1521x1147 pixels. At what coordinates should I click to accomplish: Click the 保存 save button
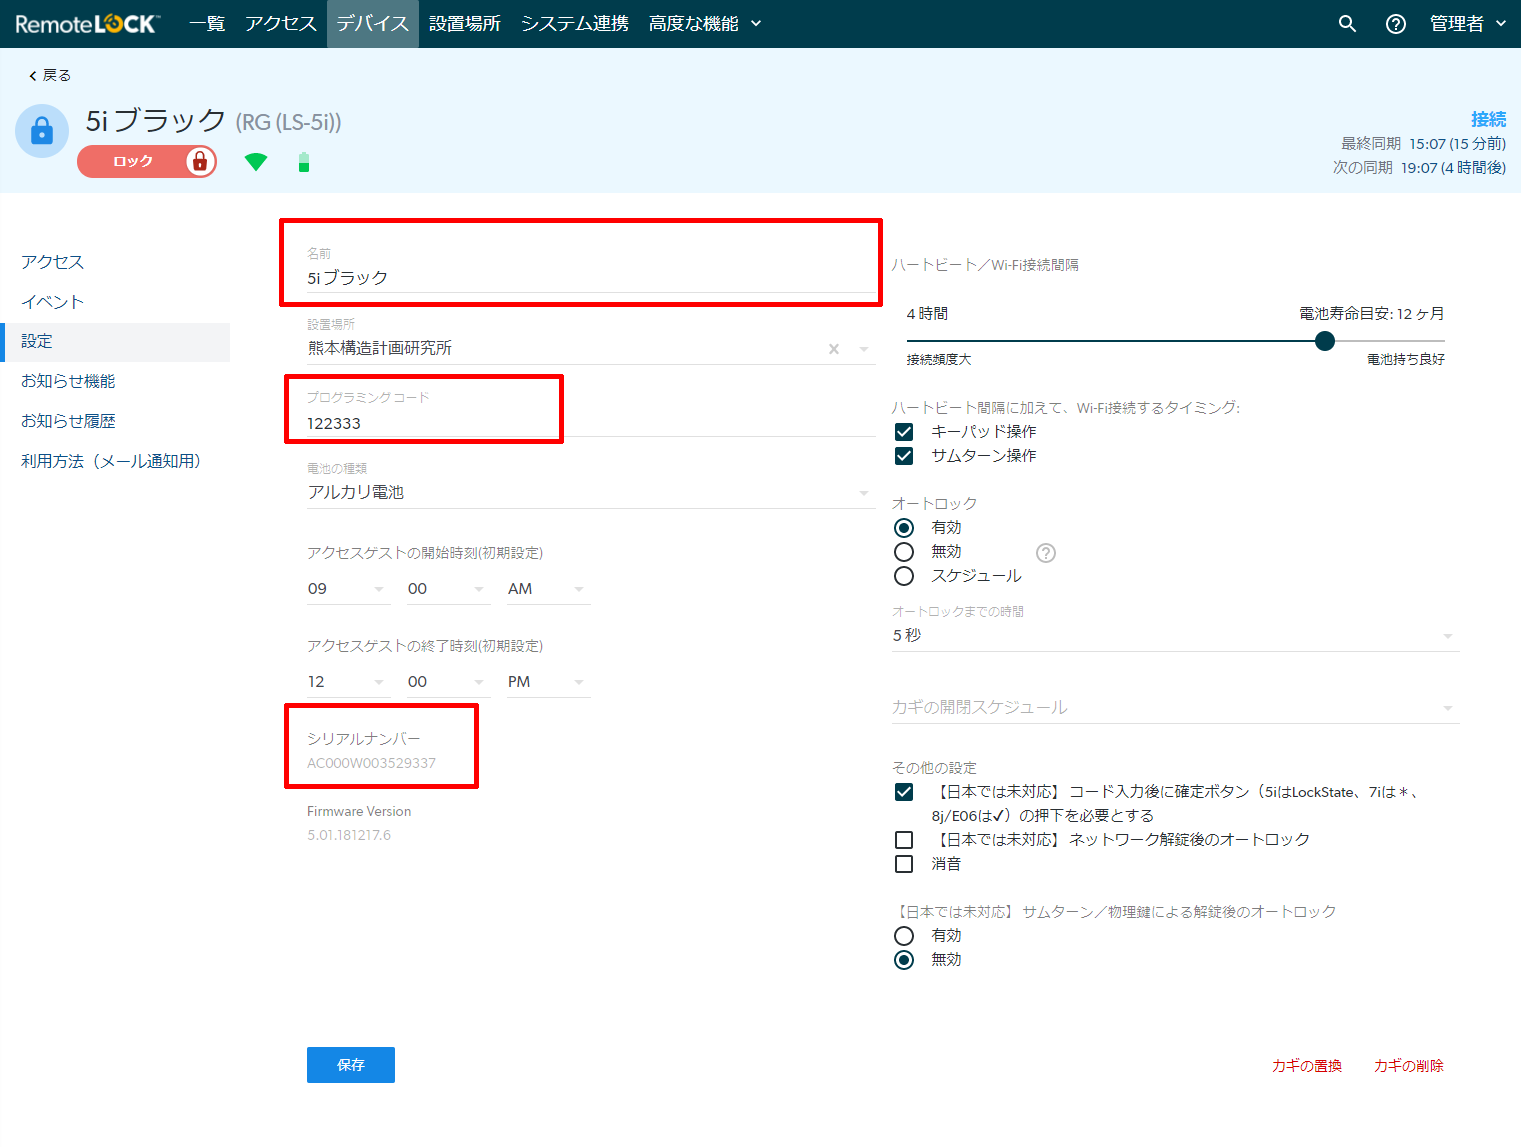pos(351,1065)
